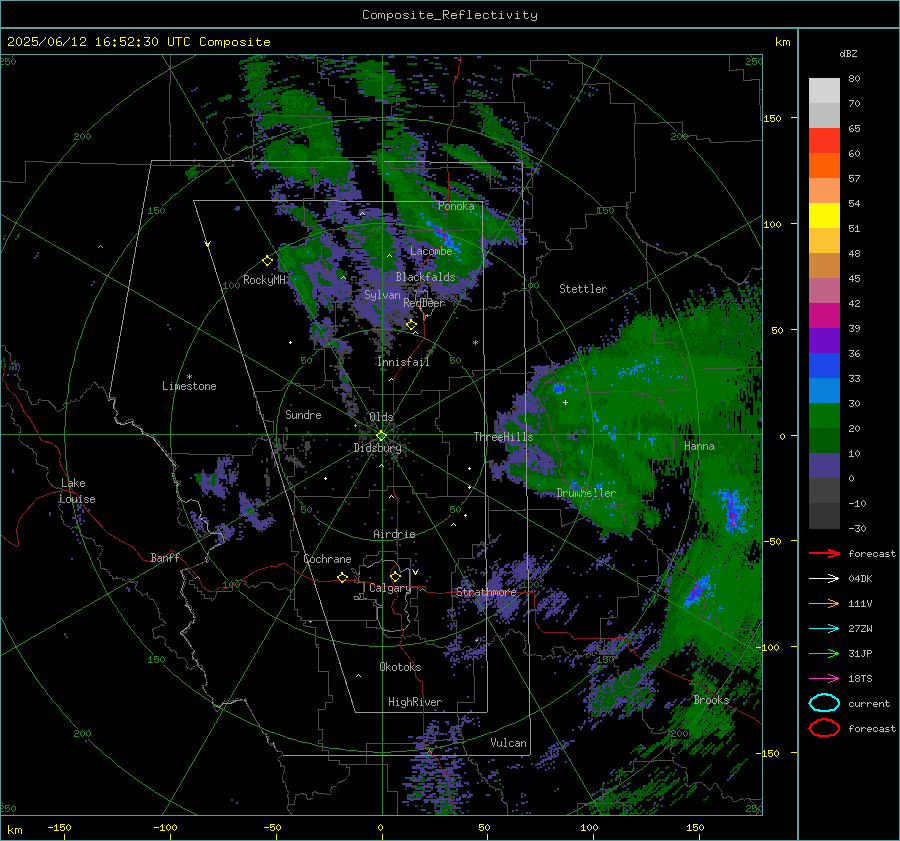900x841 pixels.
Task: Click the 'current' legend text
Action: (x=869, y=704)
